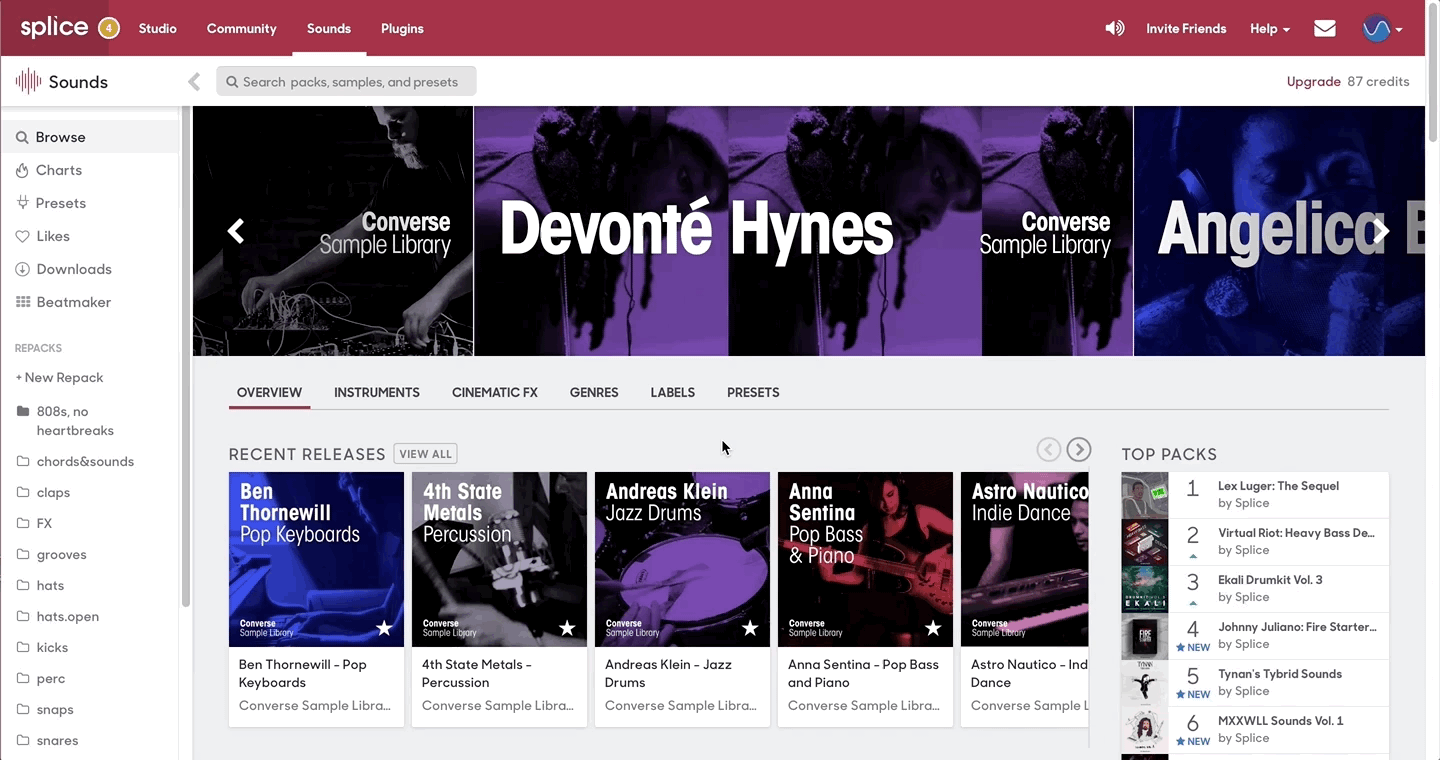Open the Community menu item

click(241, 28)
